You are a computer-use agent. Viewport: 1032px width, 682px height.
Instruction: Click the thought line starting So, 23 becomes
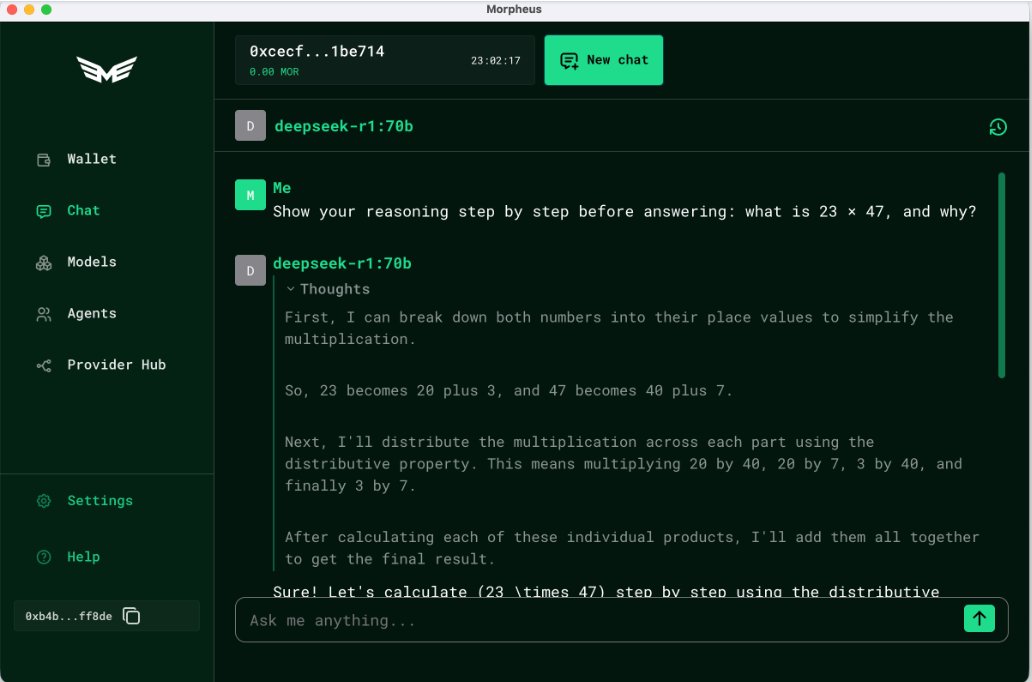pos(508,390)
